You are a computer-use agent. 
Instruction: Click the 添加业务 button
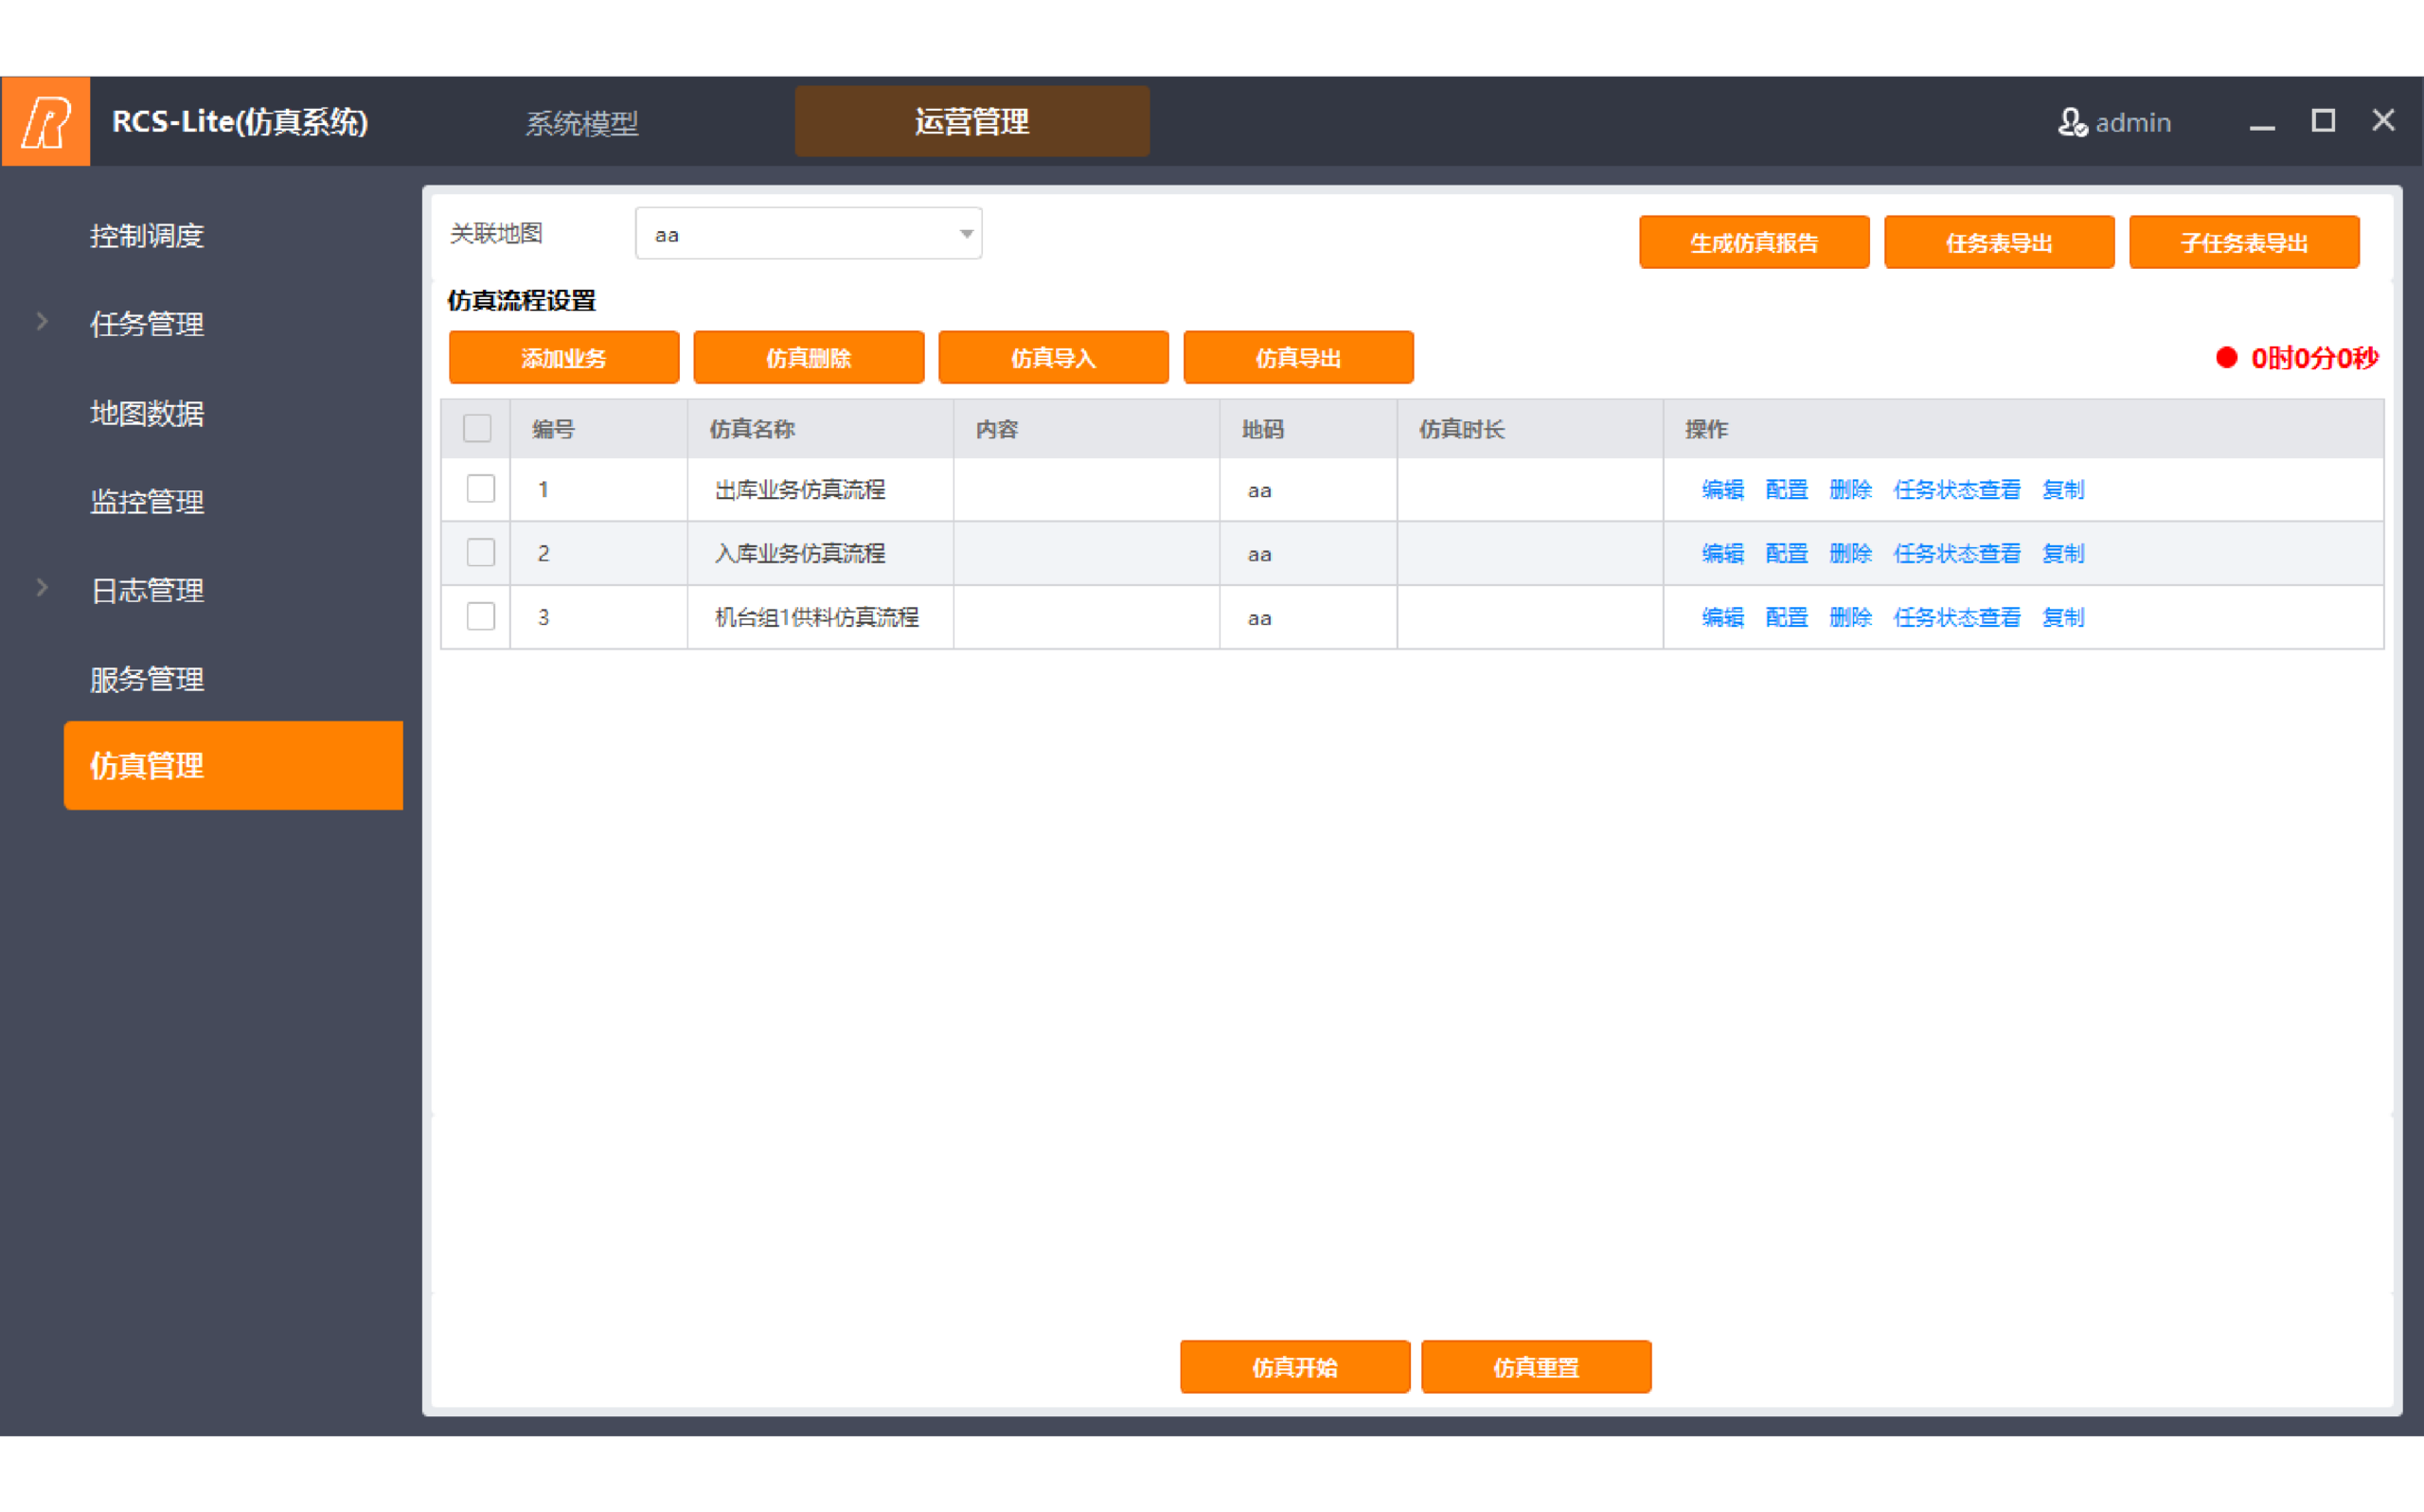(x=564, y=357)
